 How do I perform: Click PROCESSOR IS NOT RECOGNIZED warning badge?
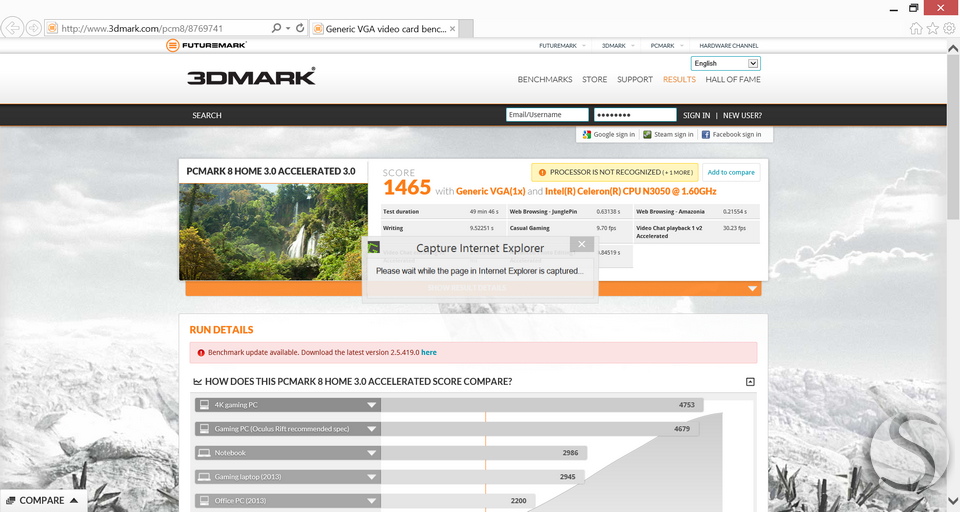point(615,173)
